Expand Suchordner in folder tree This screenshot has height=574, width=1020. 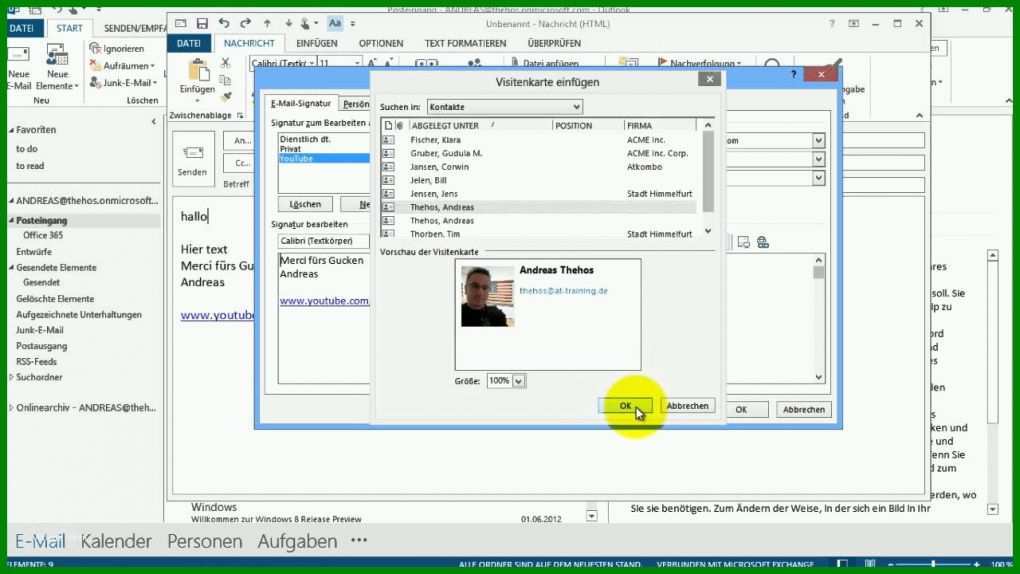(11, 377)
